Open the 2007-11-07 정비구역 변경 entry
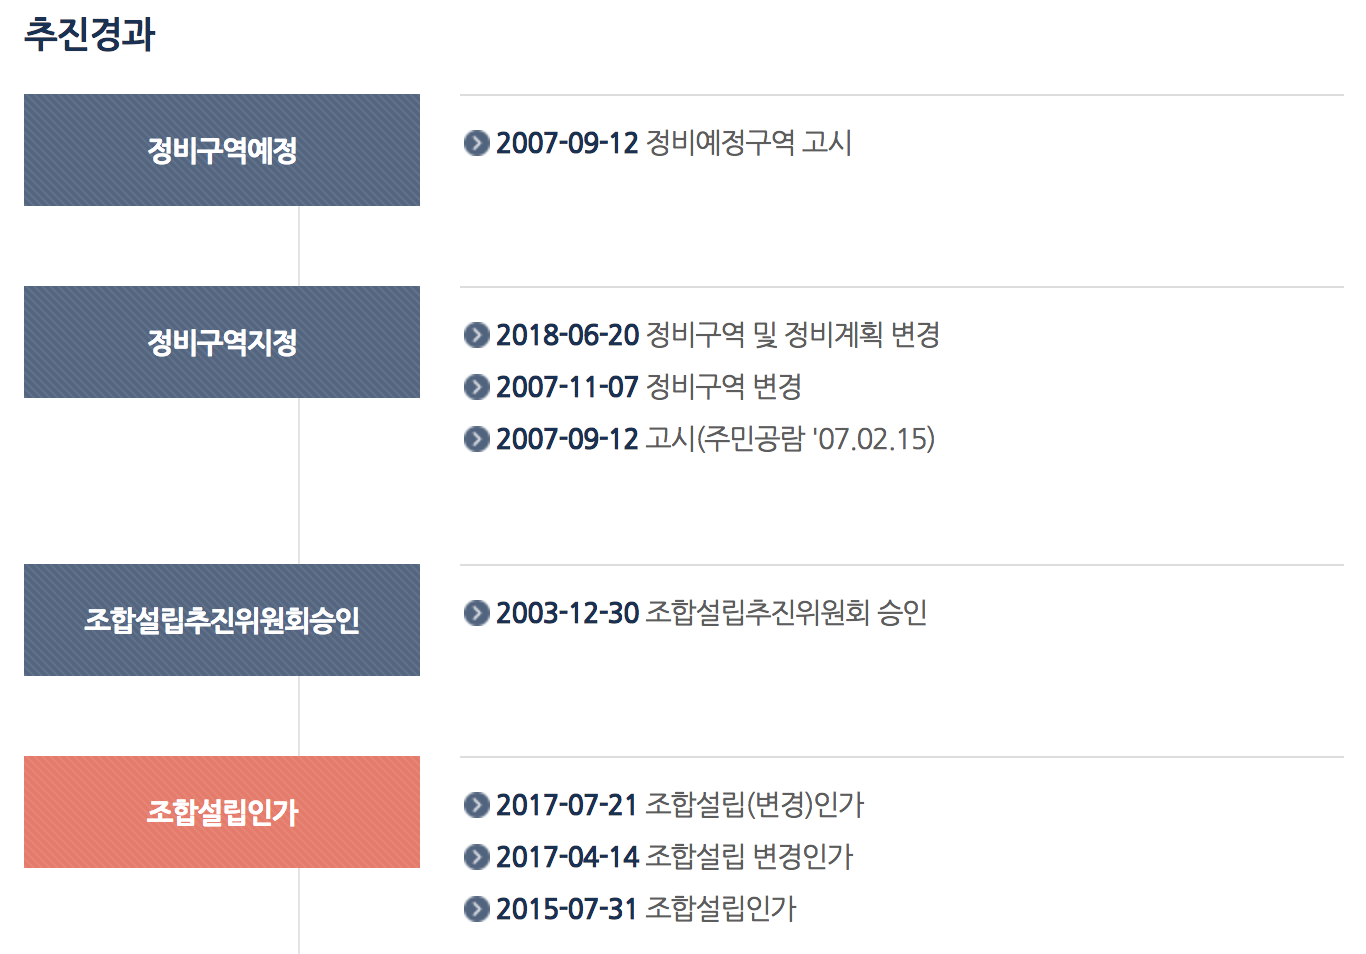Image resolution: width=1366 pixels, height=954 pixels. (x=649, y=387)
